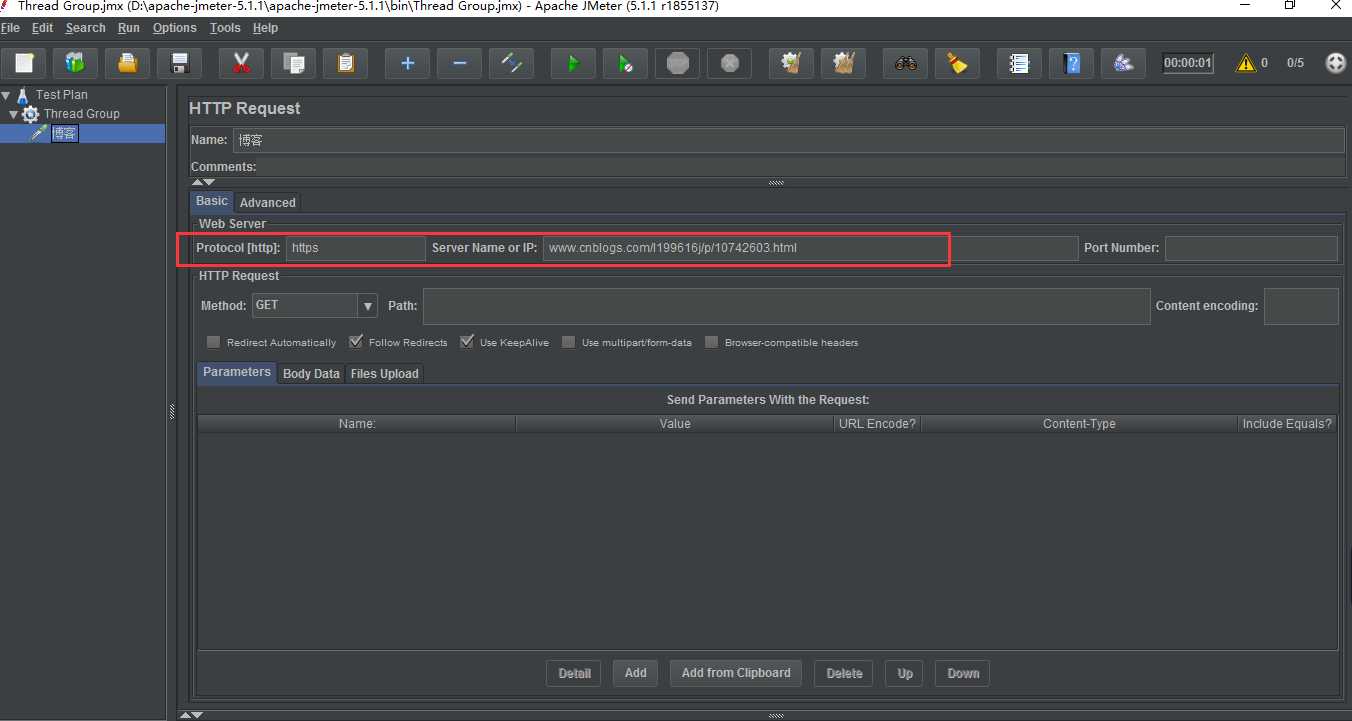The width and height of the screenshot is (1352, 721).
Task: Open the Method GET dropdown
Action: pos(368,306)
